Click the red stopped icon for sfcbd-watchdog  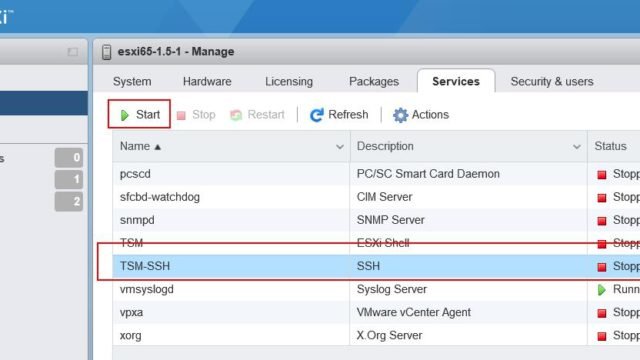[x=602, y=198]
